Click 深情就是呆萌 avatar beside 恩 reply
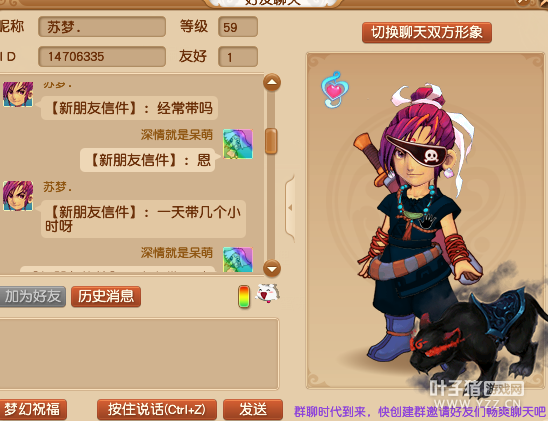The width and height of the screenshot is (548, 421). point(238,144)
